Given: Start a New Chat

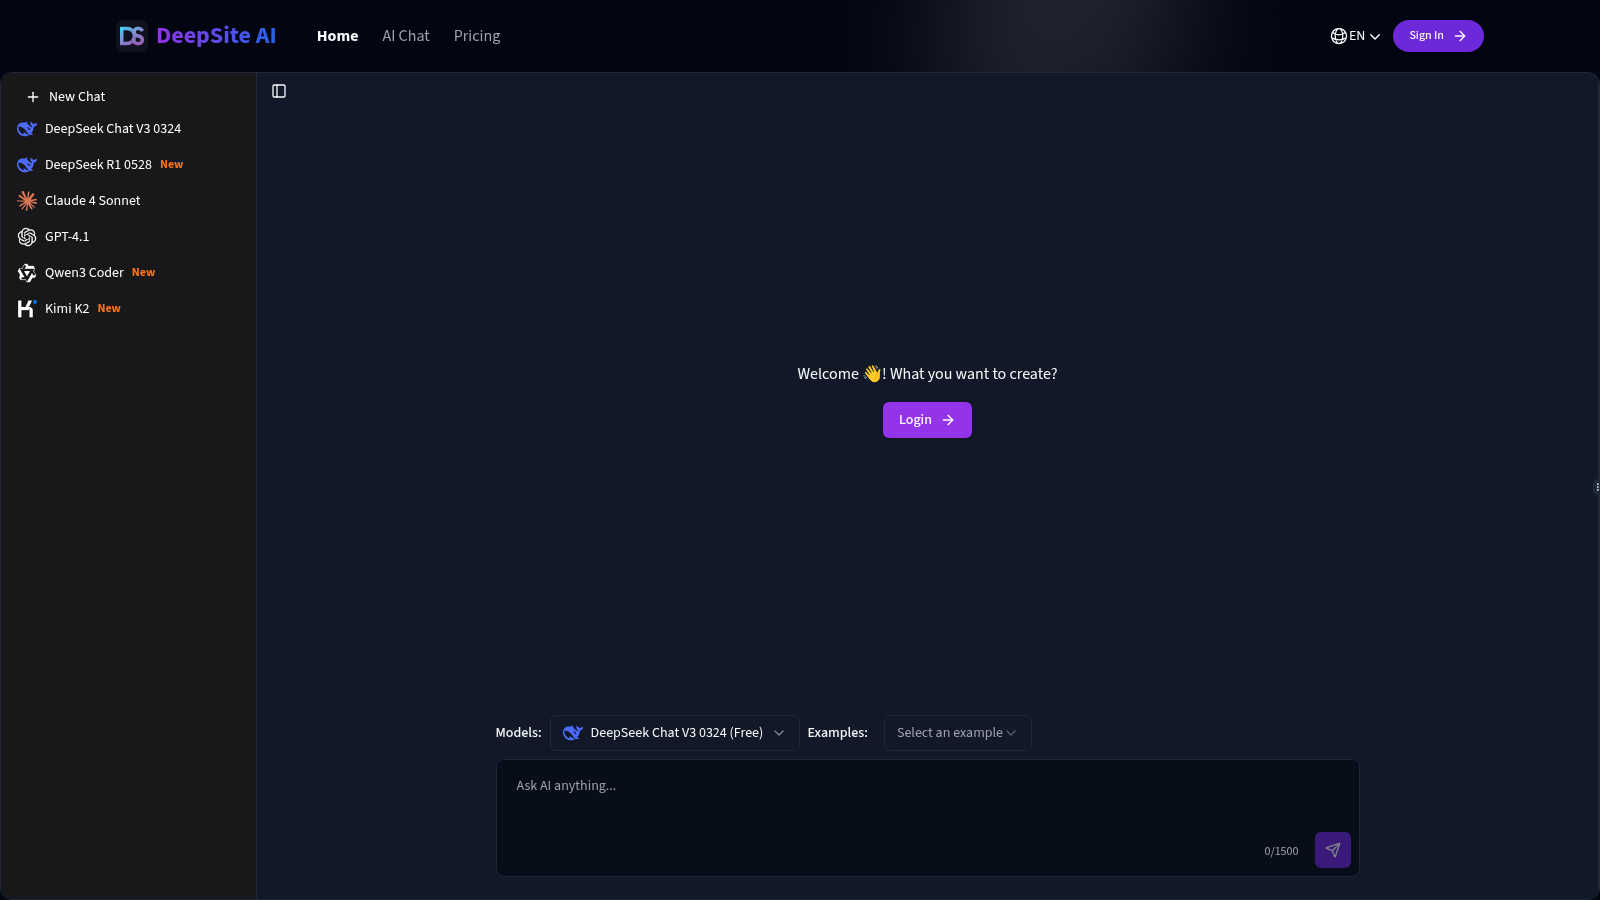Looking at the screenshot, I should point(77,97).
